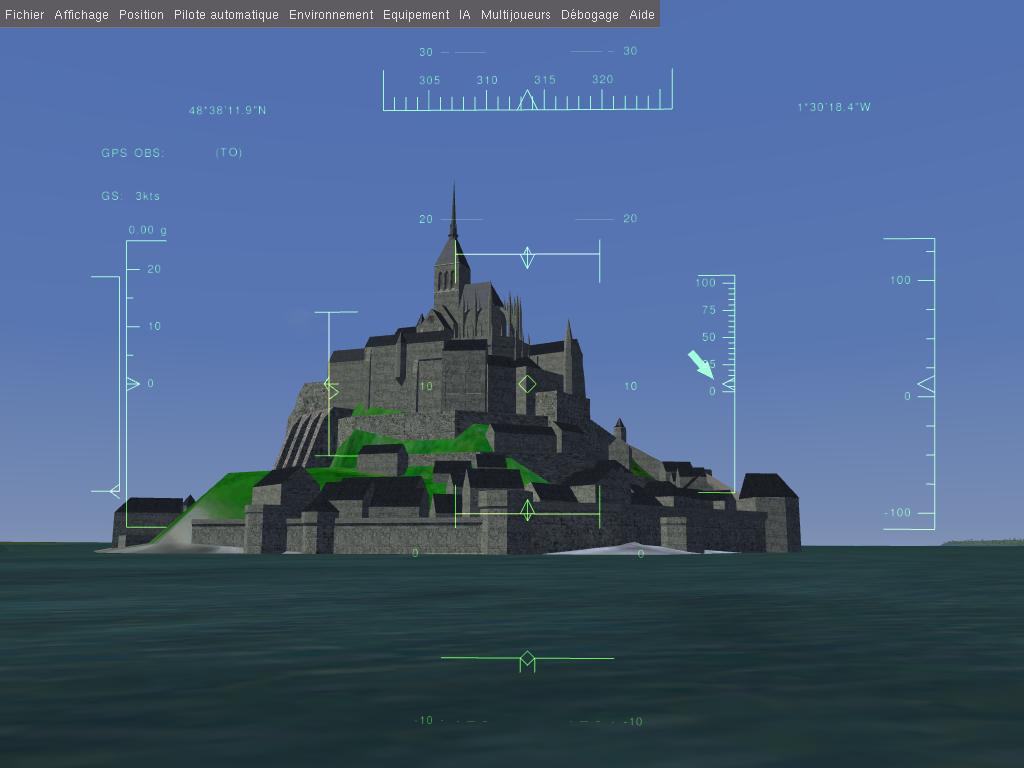Image resolution: width=1024 pixels, height=768 pixels.
Task: Click the GPS OBS label
Action: click(x=133, y=153)
